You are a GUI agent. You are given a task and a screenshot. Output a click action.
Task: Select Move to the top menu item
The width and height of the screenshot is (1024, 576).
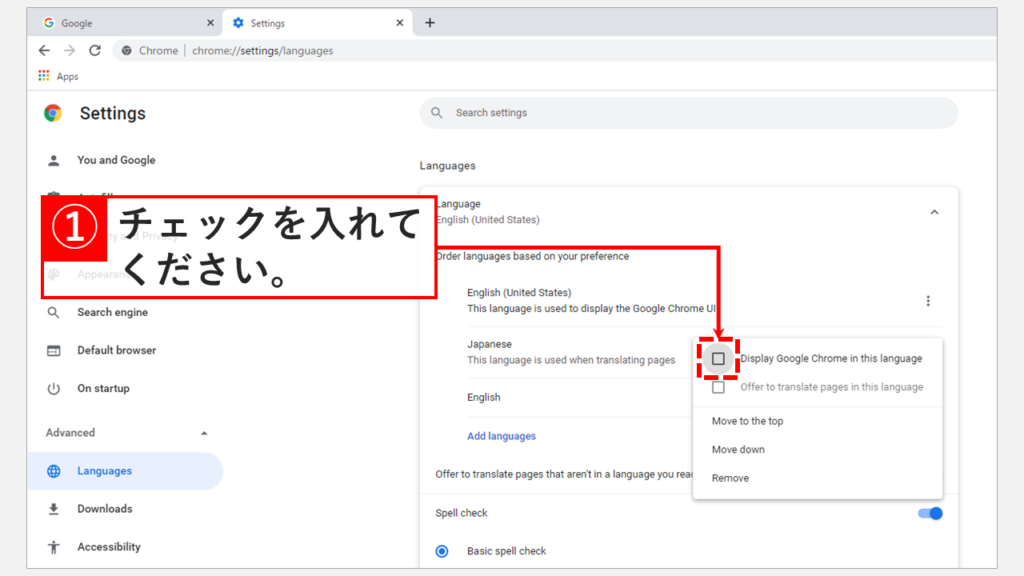pos(747,421)
